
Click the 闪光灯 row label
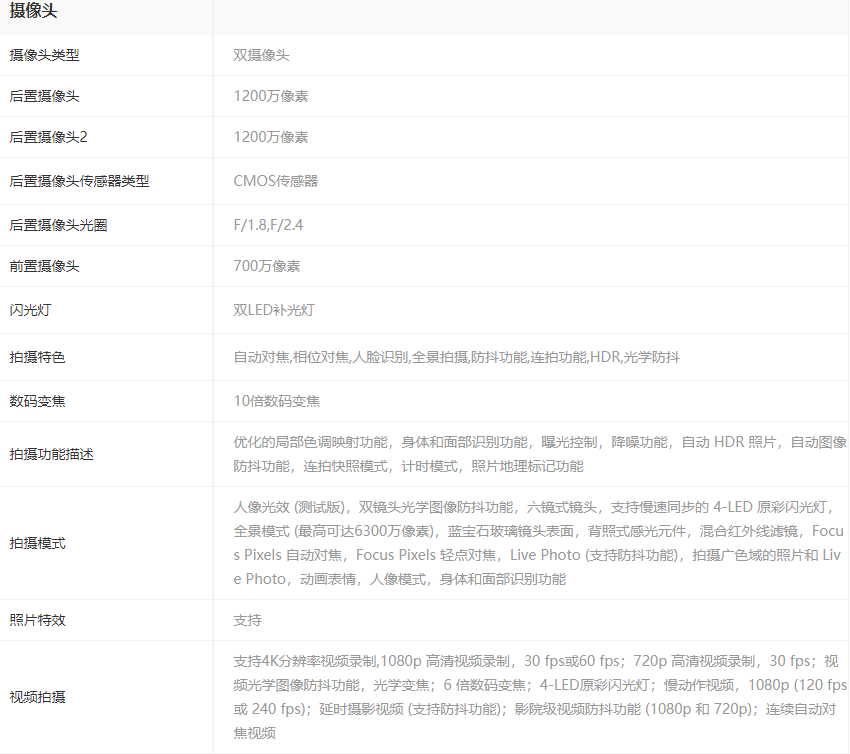[x=30, y=310]
